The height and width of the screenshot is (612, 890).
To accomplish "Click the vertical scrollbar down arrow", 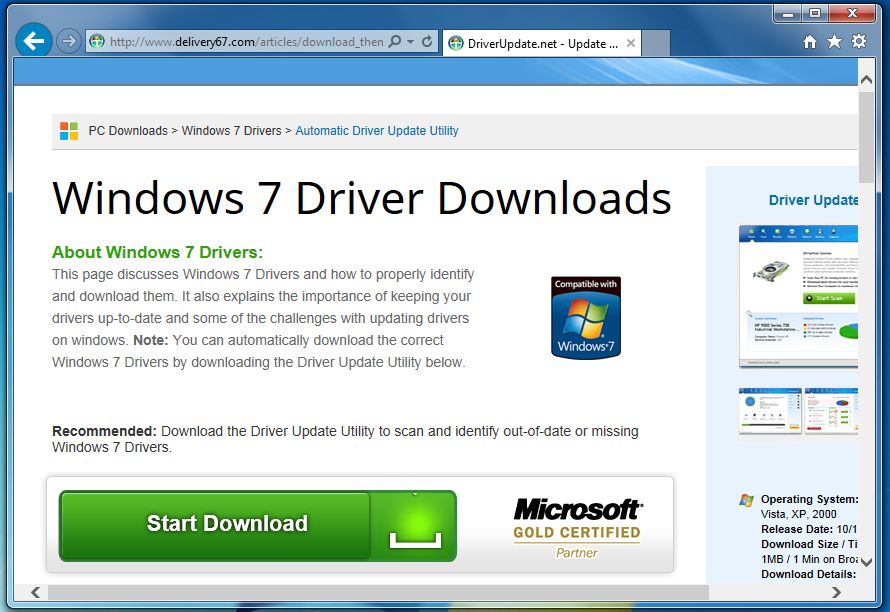I will (x=866, y=562).
